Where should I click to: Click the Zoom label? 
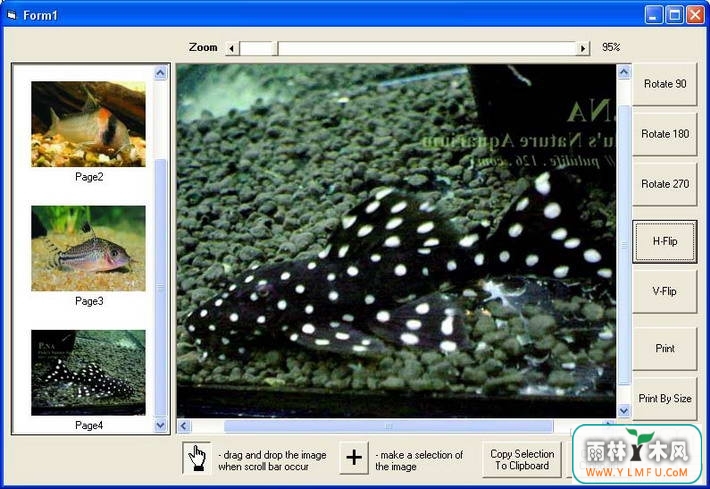pyautogui.click(x=203, y=48)
